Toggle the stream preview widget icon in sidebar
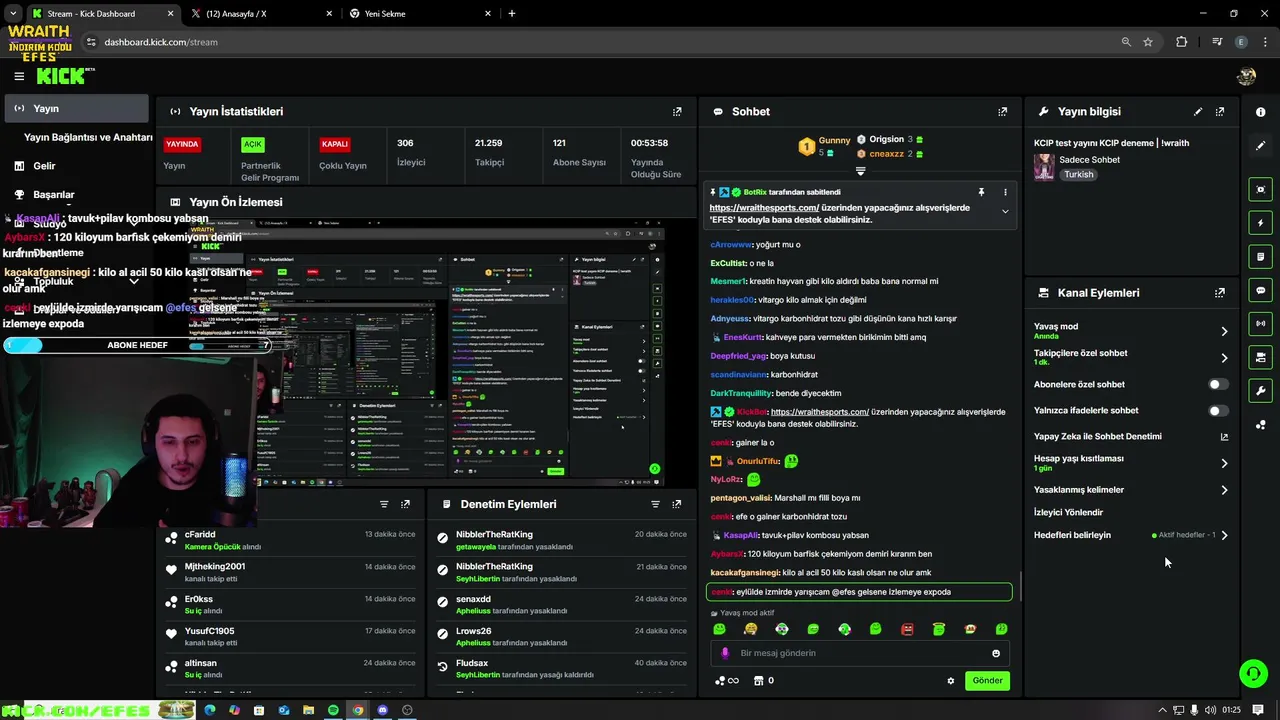This screenshot has width=1280, height=720. [1261, 189]
